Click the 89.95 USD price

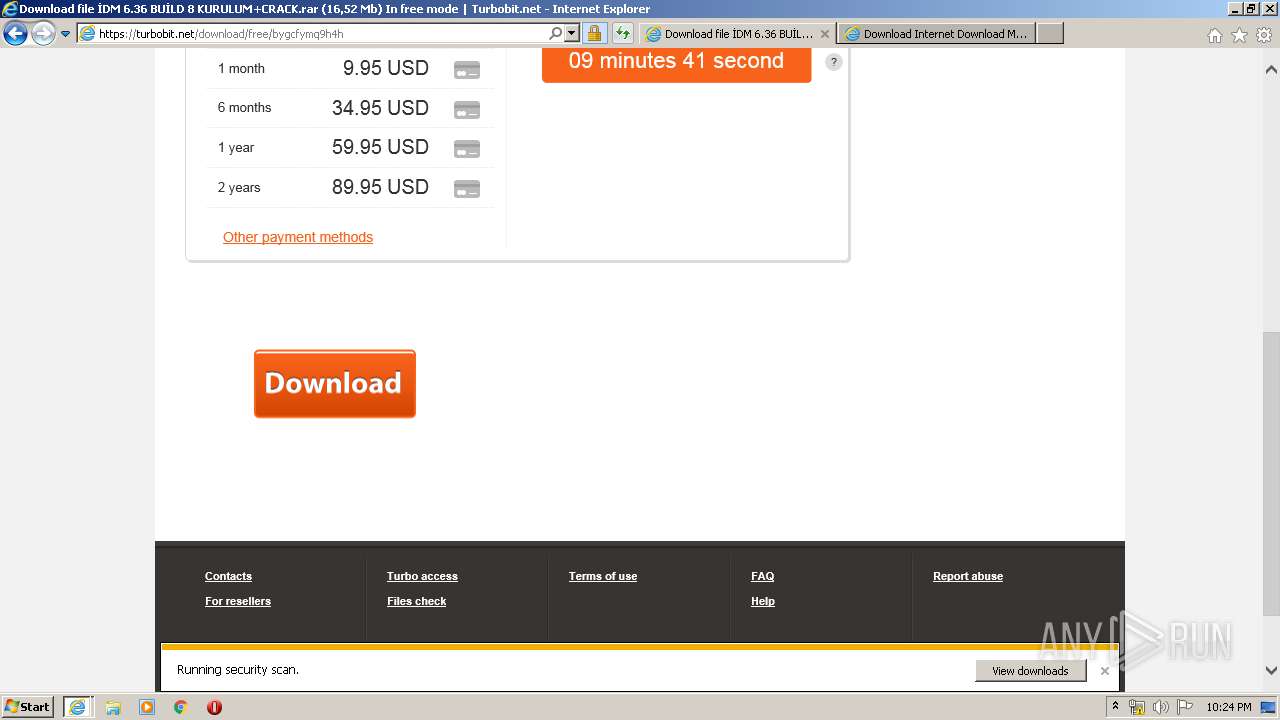pos(380,187)
